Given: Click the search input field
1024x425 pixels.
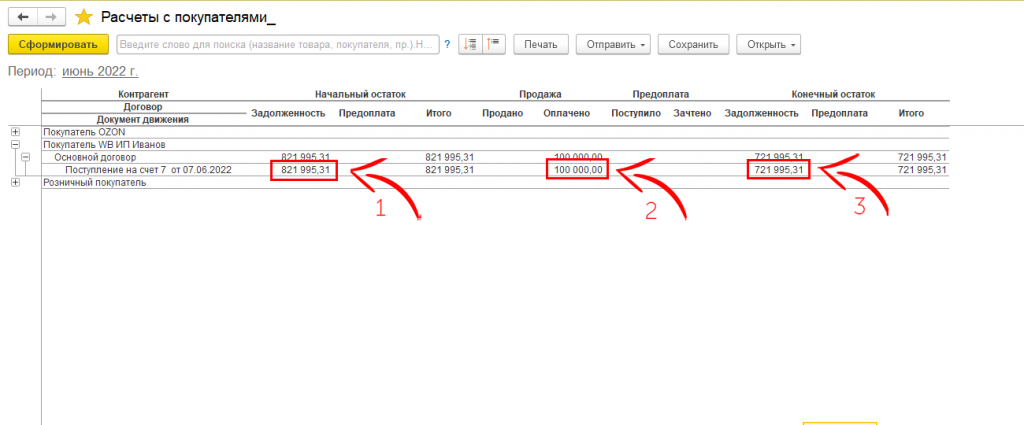Looking at the screenshot, I should [x=278, y=45].
